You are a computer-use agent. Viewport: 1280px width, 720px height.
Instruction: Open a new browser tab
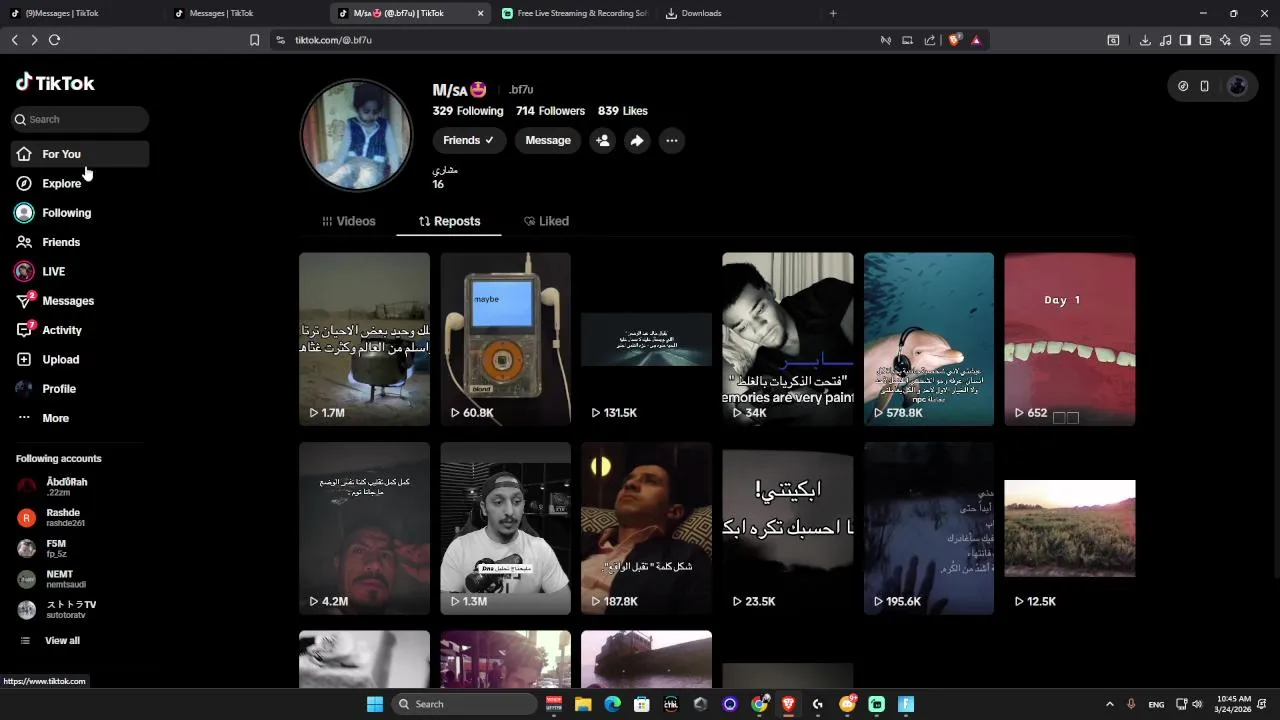[x=833, y=13]
